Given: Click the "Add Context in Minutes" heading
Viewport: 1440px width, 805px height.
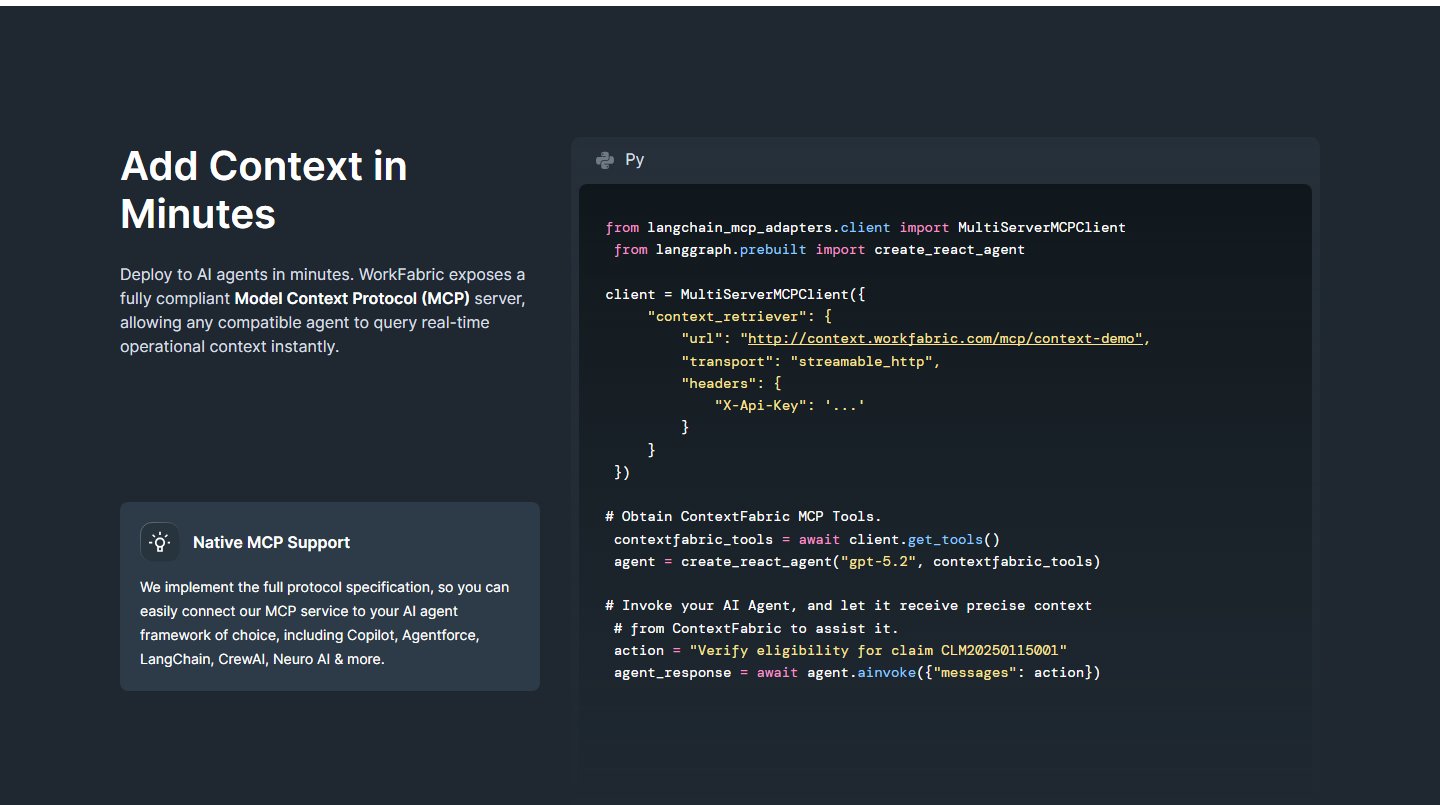Looking at the screenshot, I should 264,190.
